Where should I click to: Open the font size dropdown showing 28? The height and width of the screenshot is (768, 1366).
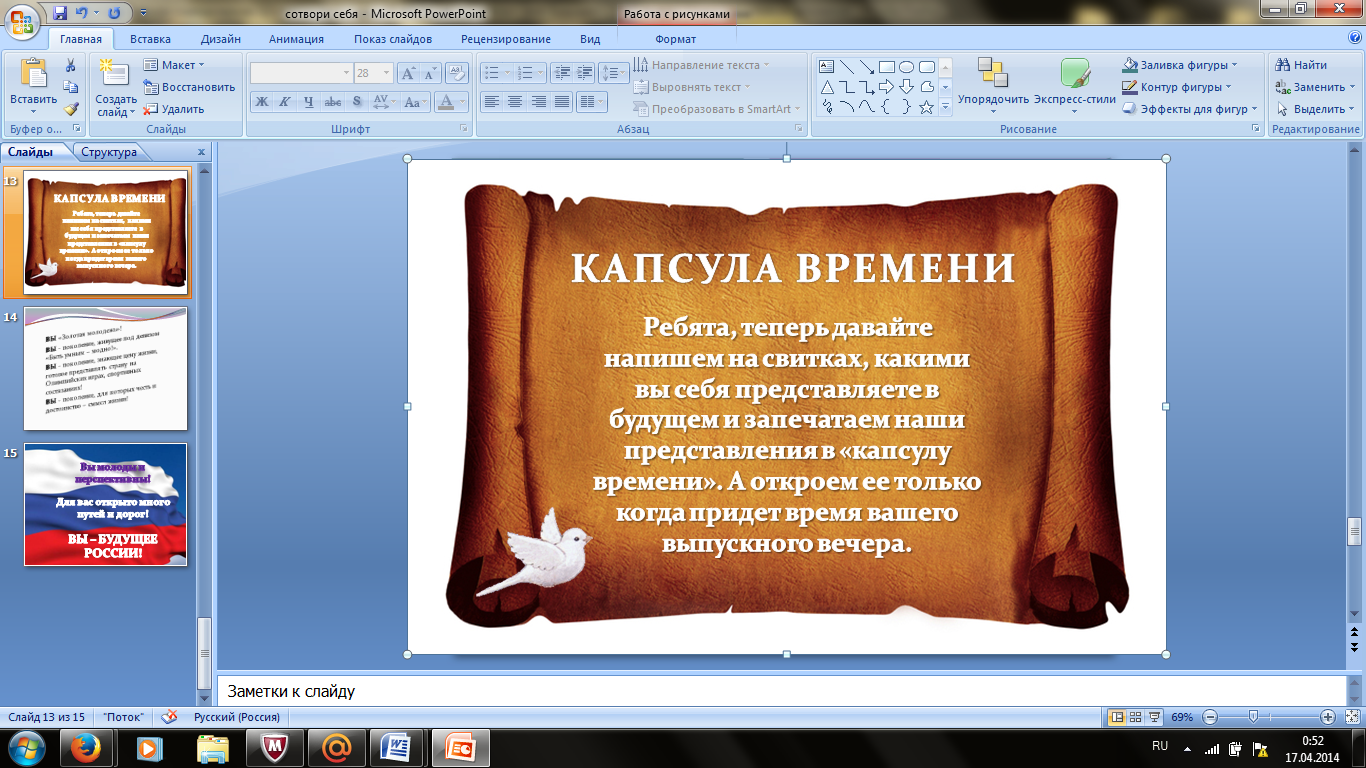[373, 73]
